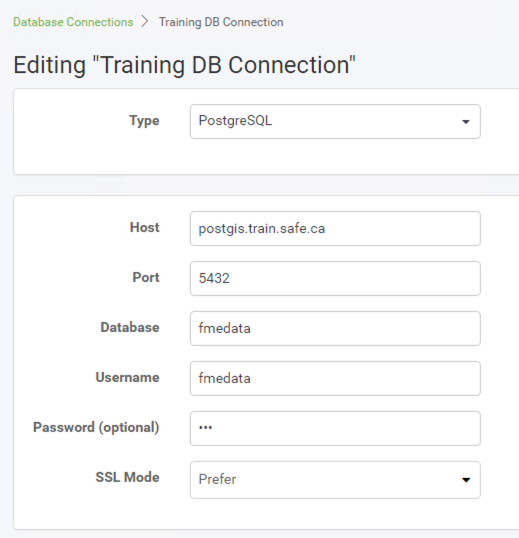
Task: Click the Editing "Training DB Connection" heading
Action: point(185,65)
